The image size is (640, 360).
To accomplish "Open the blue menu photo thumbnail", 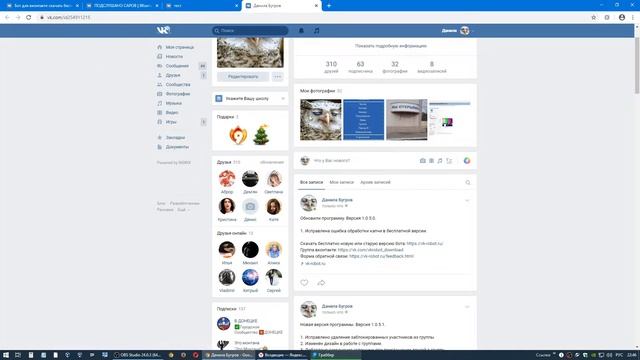I will pos(364,120).
